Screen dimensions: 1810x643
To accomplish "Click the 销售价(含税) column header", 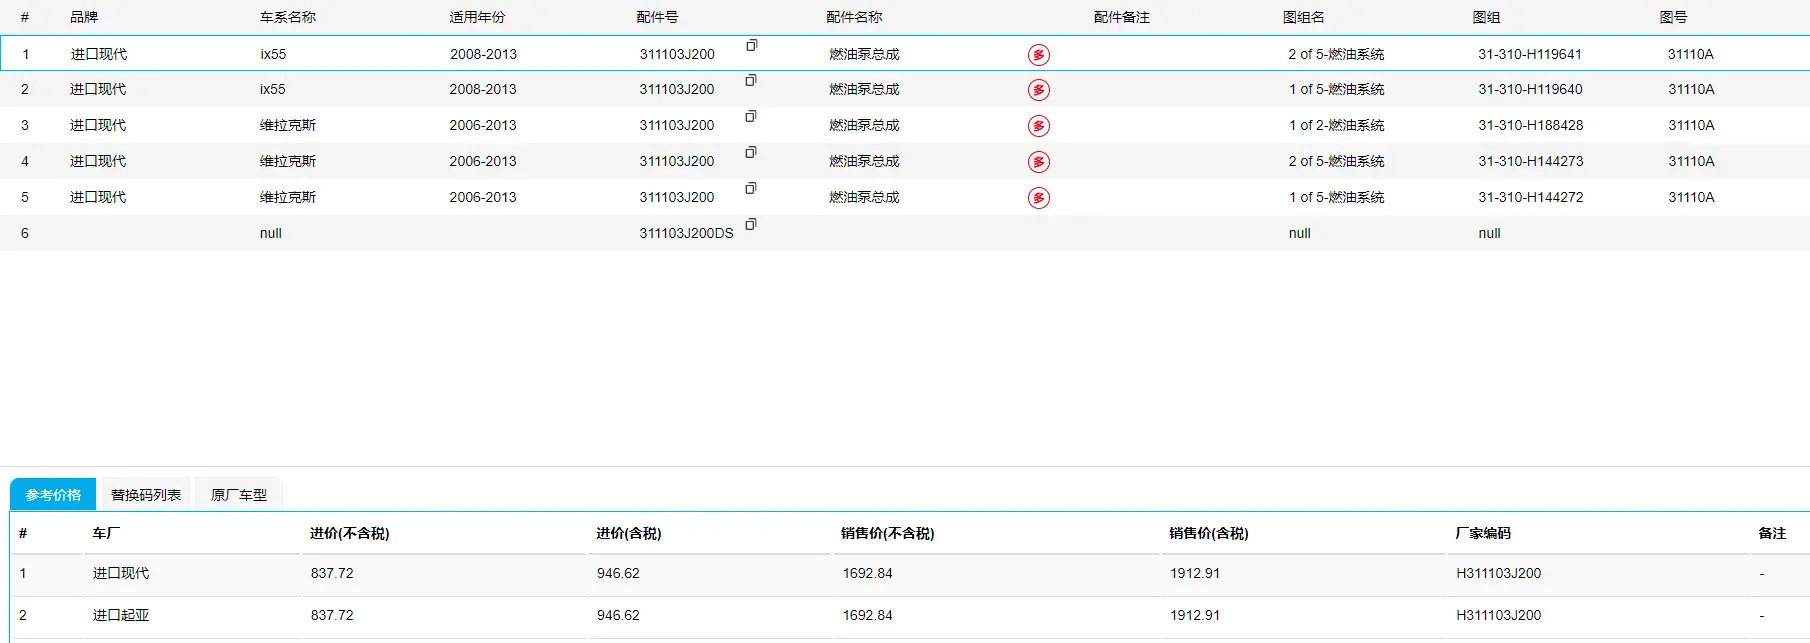I will tap(1209, 533).
